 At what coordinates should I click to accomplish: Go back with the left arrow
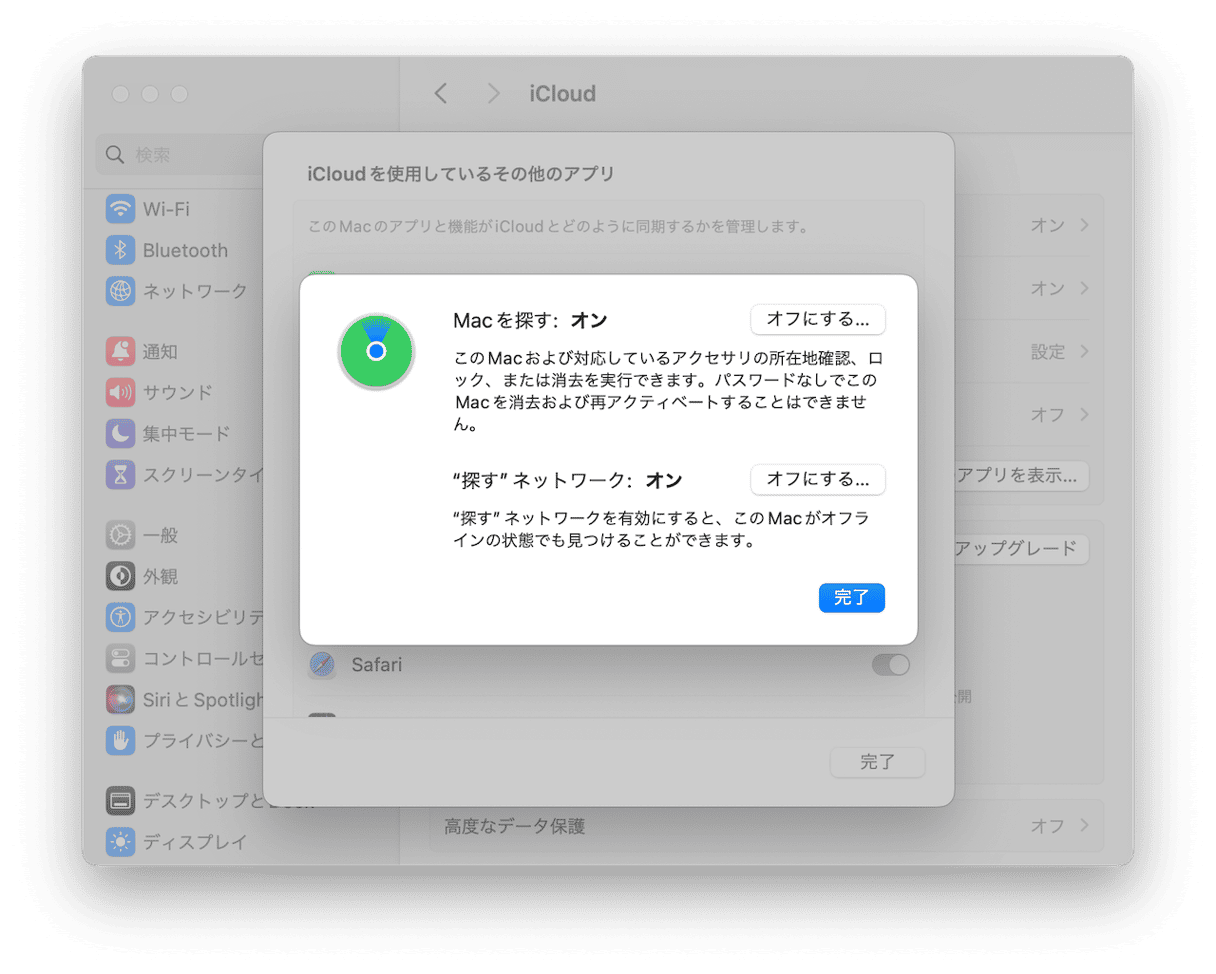coord(441,94)
